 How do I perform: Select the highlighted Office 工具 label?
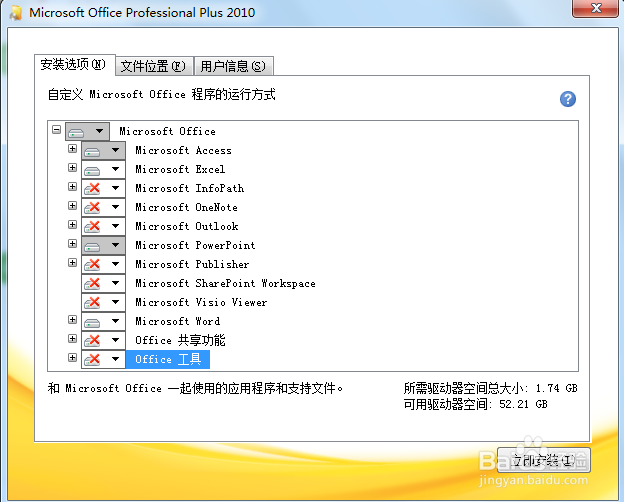pyautogui.click(x=168, y=359)
